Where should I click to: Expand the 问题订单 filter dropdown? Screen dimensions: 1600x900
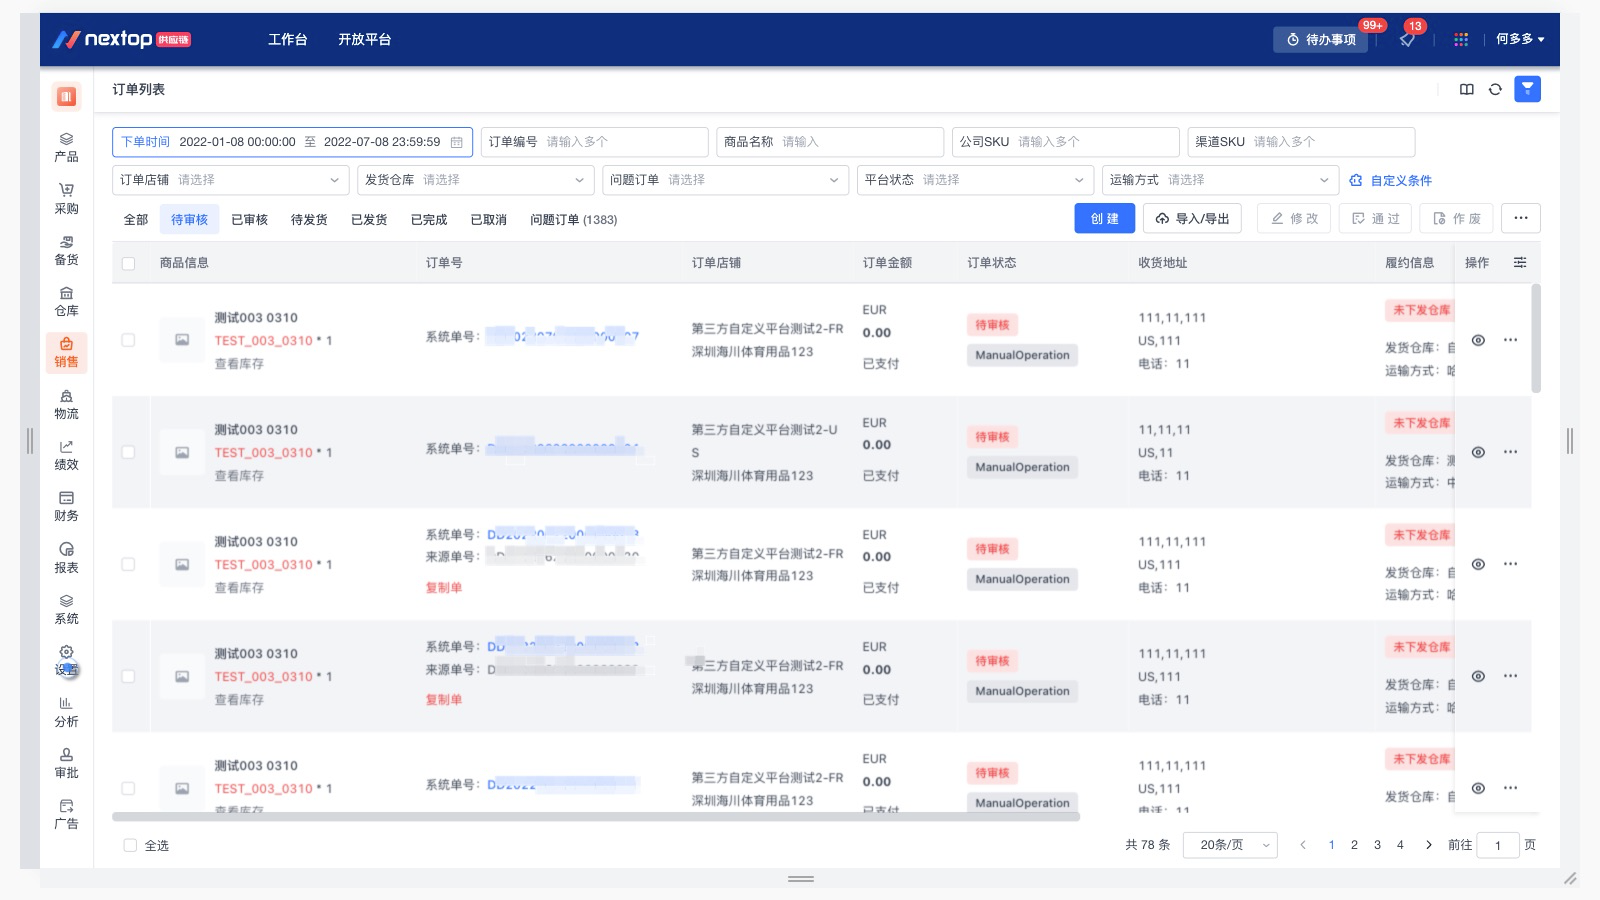tap(726, 180)
